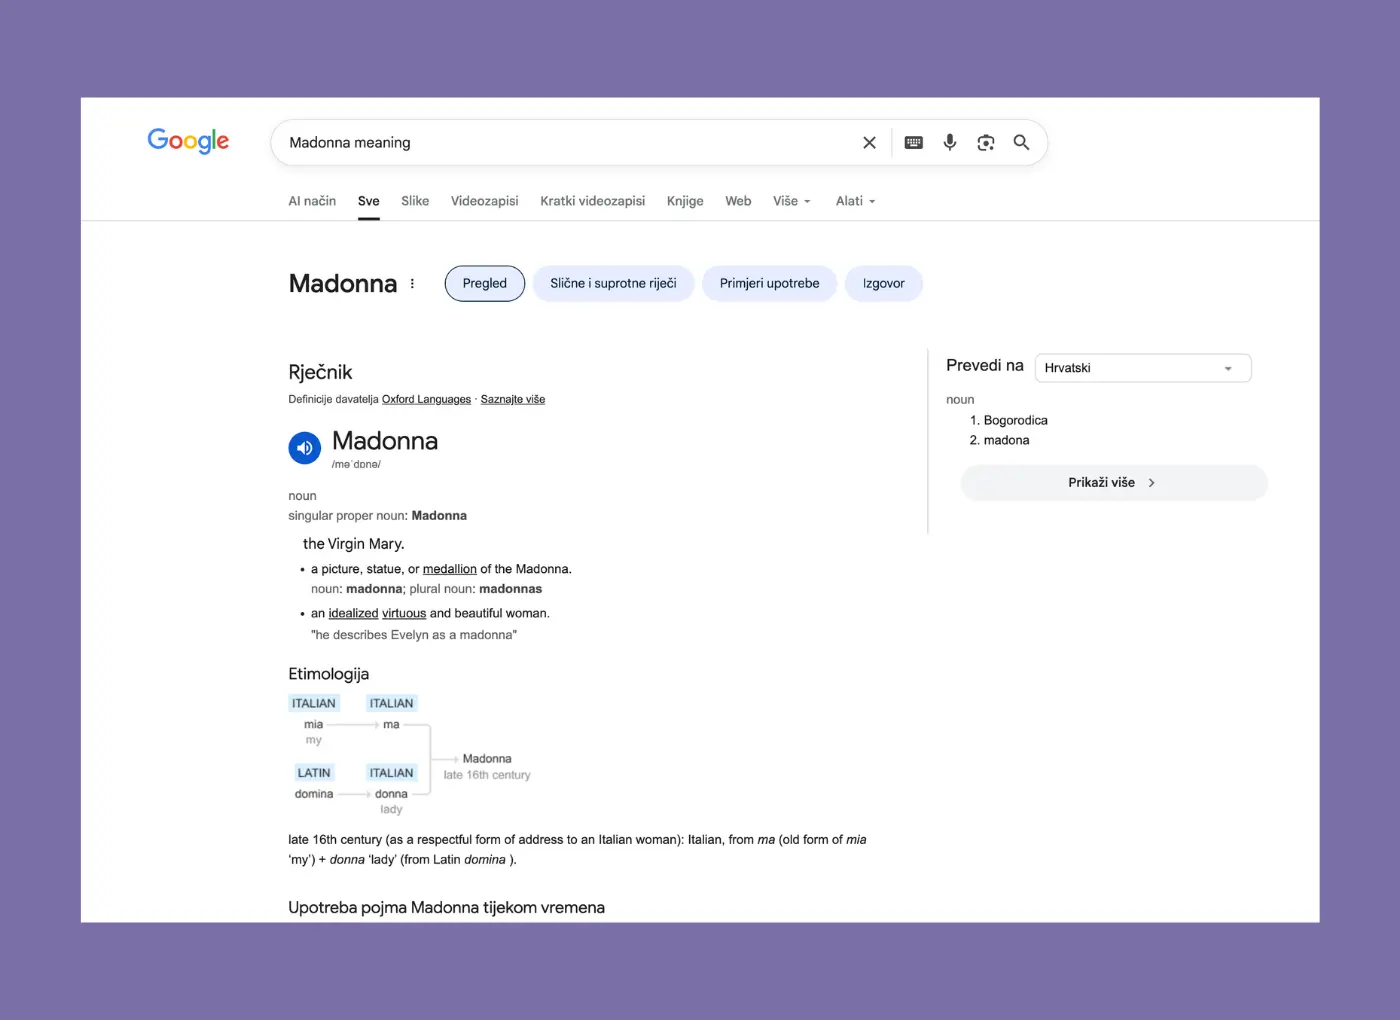Switch to the AI način tab
The image size is (1400, 1020).
[x=312, y=201]
